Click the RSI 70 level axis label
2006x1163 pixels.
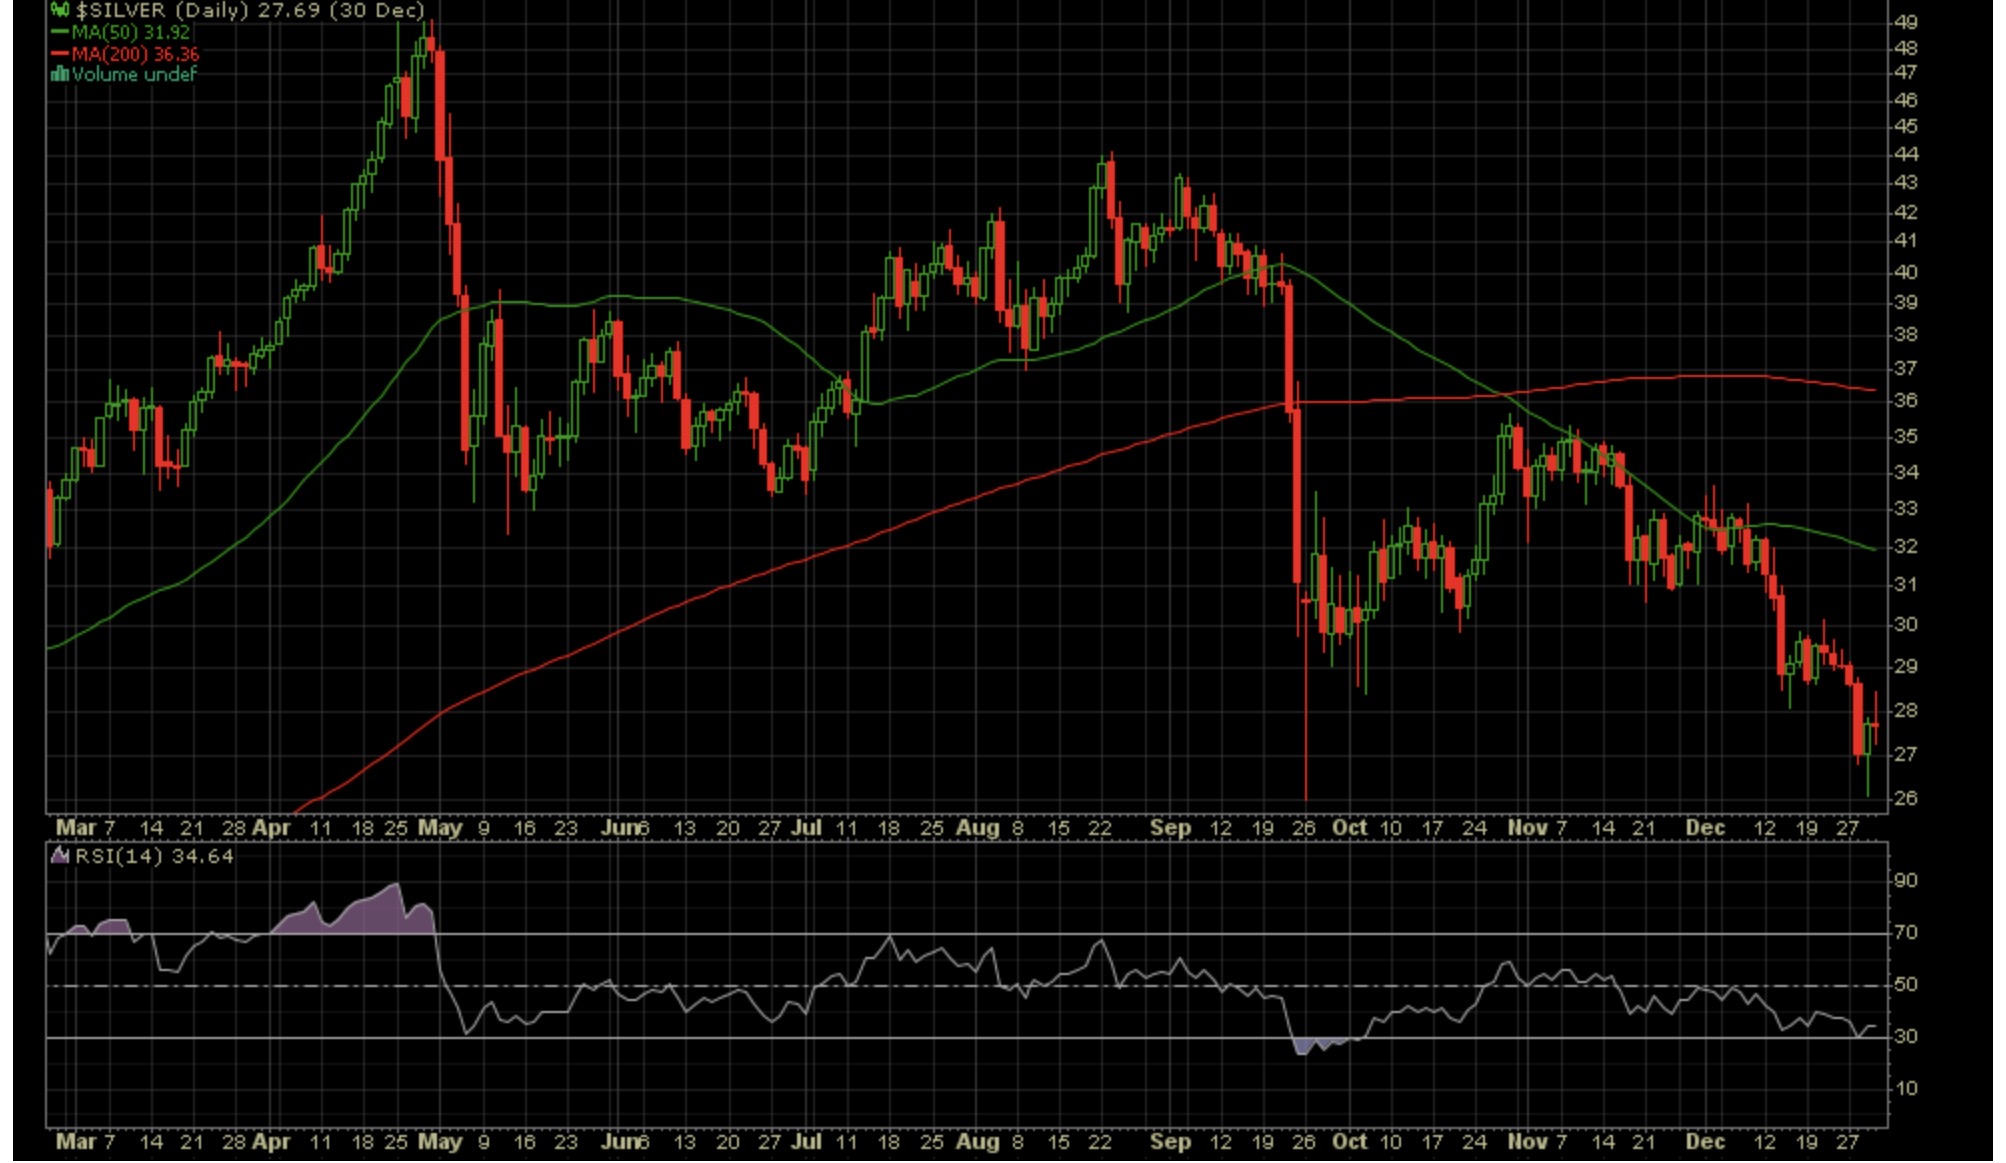1905,932
